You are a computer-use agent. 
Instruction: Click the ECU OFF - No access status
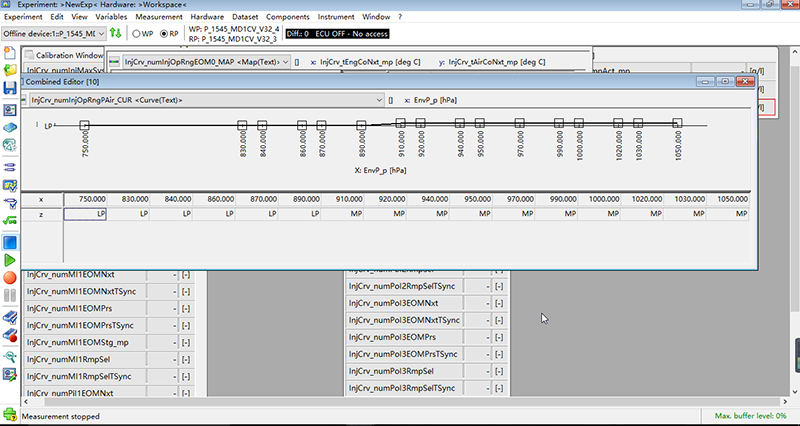(352, 34)
